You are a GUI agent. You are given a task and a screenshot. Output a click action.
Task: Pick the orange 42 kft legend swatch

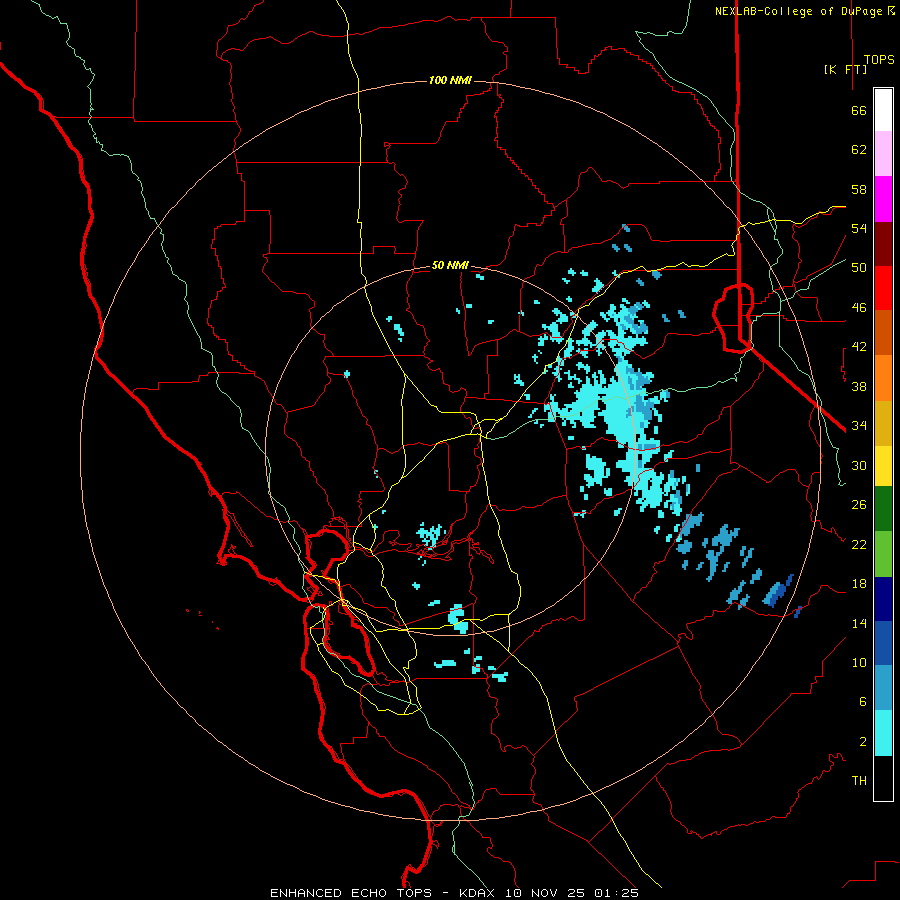pyautogui.click(x=883, y=377)
